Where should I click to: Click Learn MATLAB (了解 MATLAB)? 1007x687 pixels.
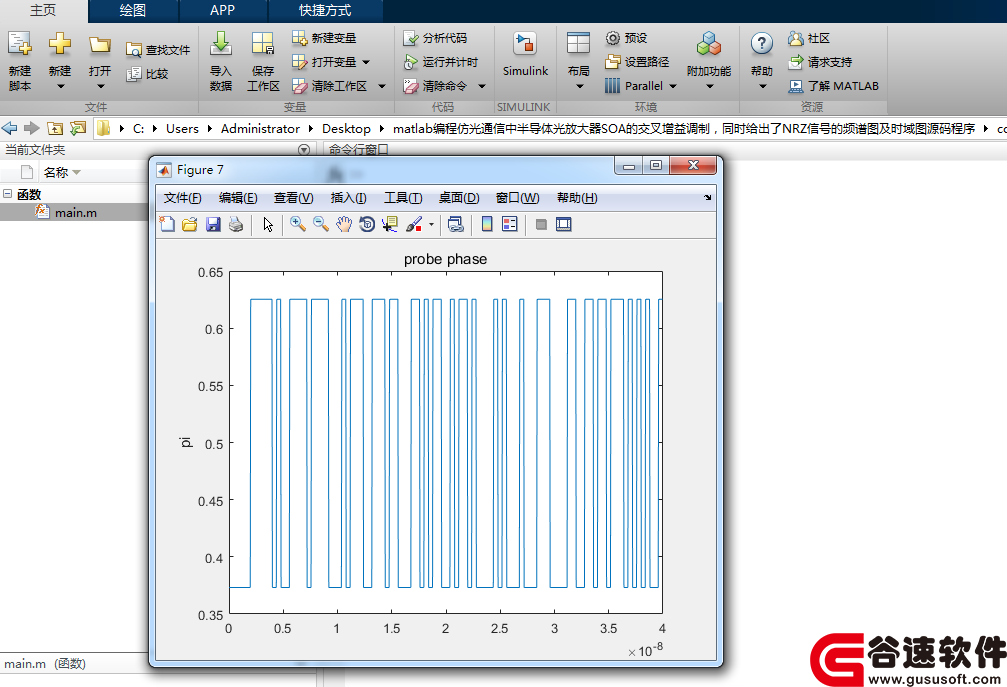coord(834,85)
